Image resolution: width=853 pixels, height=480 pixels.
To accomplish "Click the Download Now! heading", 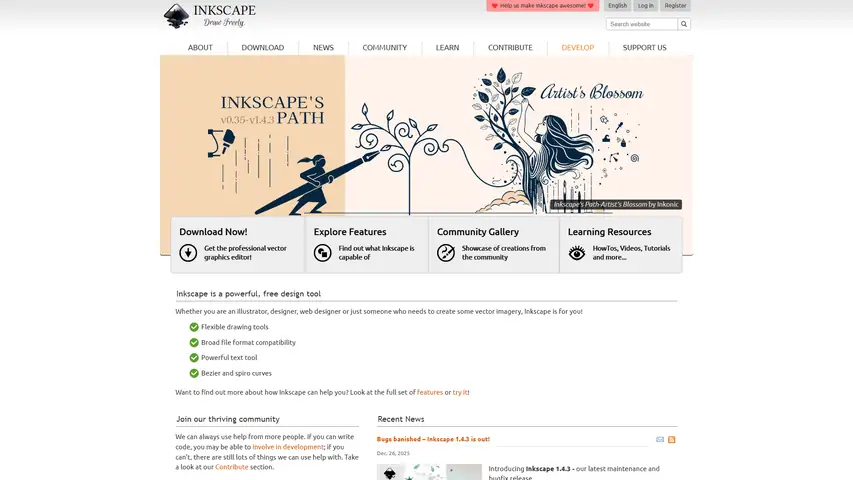I will [213, 232].
